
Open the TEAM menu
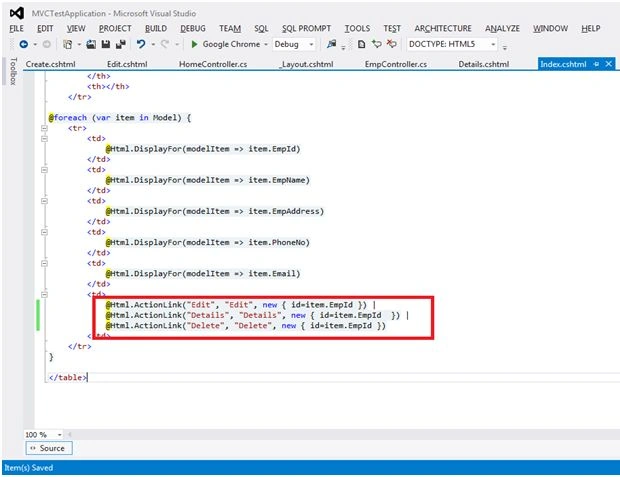point(230,28)
